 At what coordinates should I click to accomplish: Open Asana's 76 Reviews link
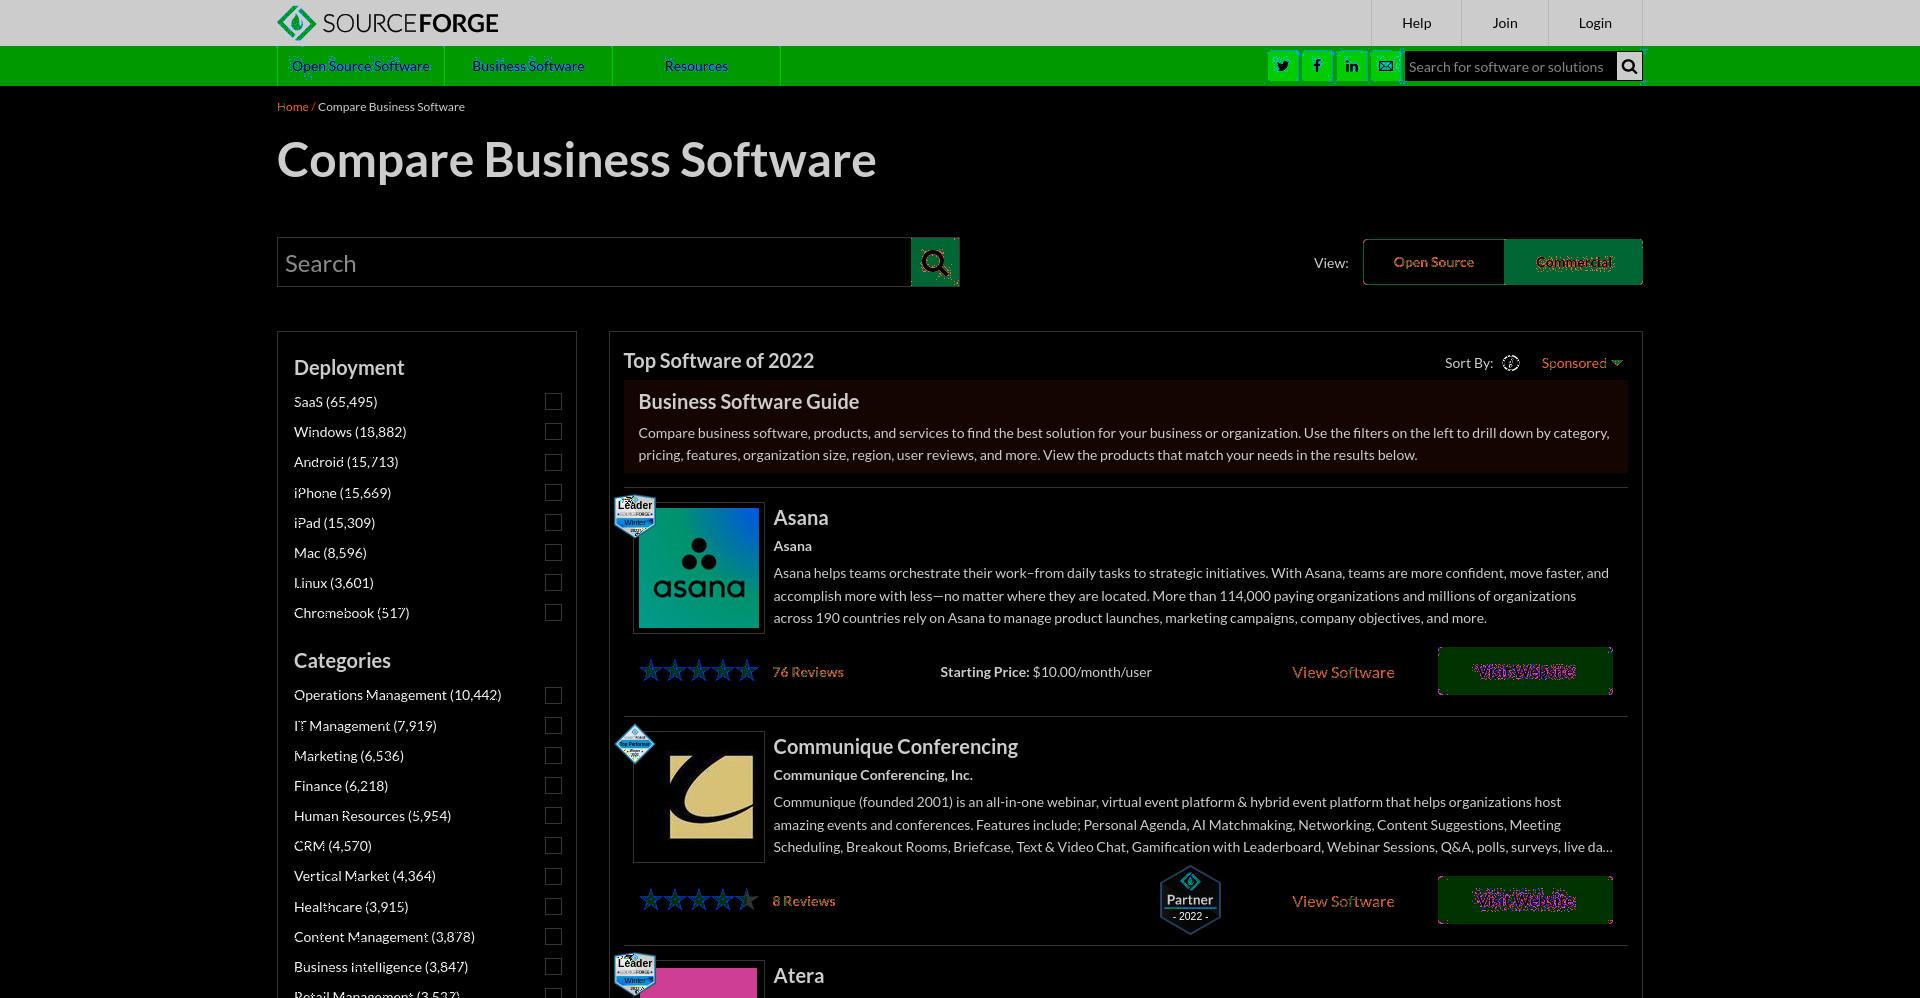(808, 672)
